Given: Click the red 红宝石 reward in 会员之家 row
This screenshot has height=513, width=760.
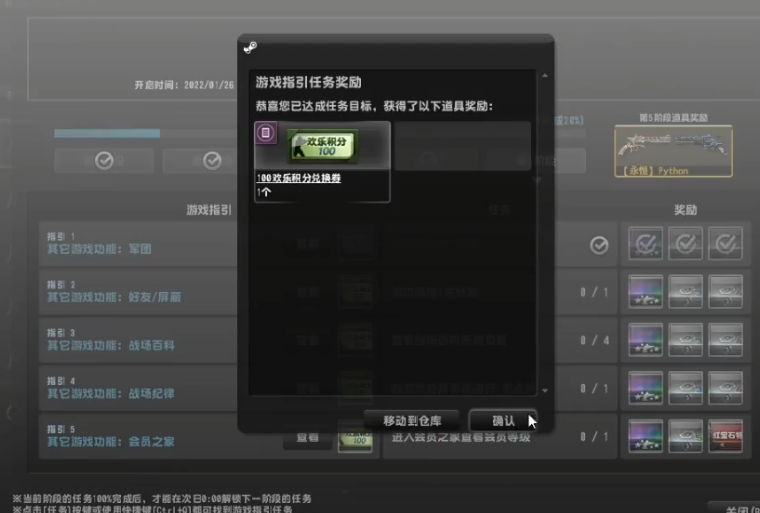Looking at the screenshot, I should point(725,436).
